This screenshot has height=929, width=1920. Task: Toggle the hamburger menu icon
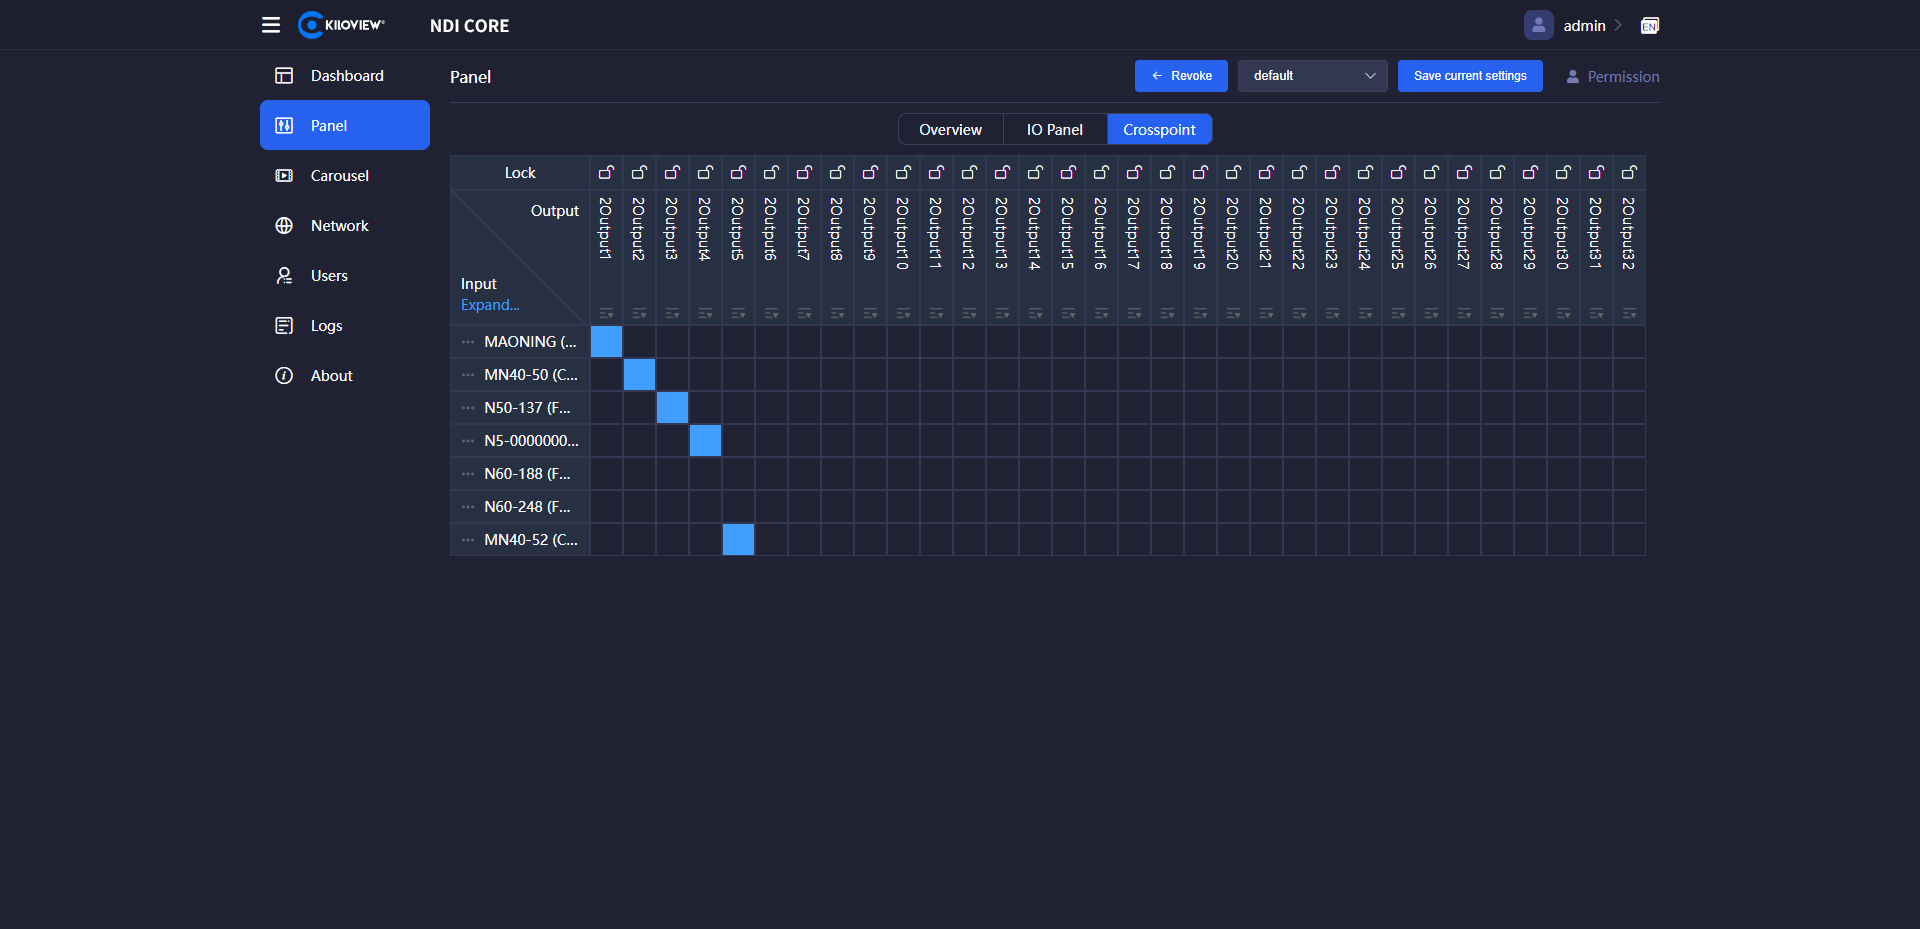pyautogui.click(x=271, y=25)
